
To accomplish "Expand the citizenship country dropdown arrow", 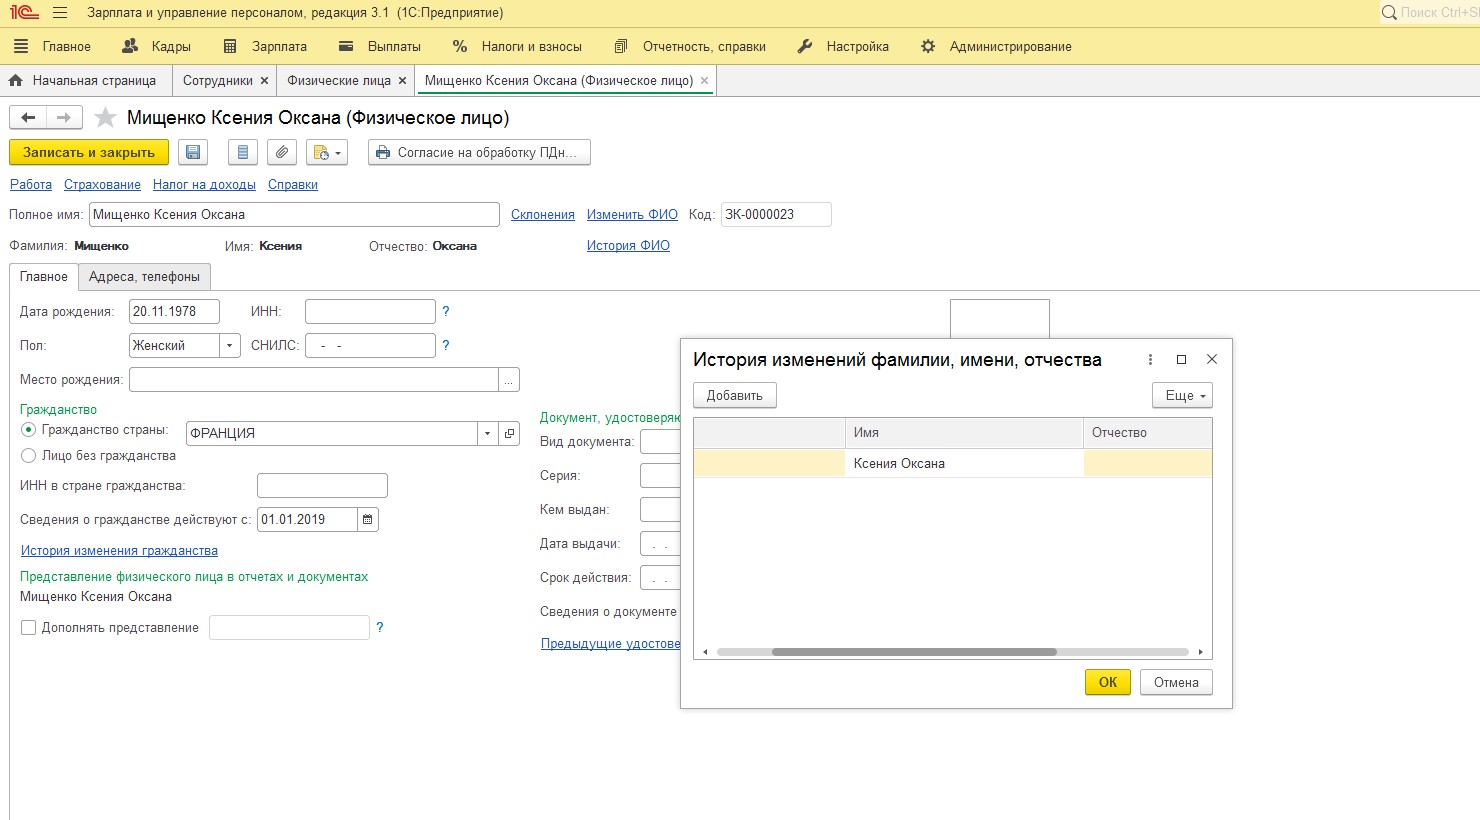I will click(487, 434).
